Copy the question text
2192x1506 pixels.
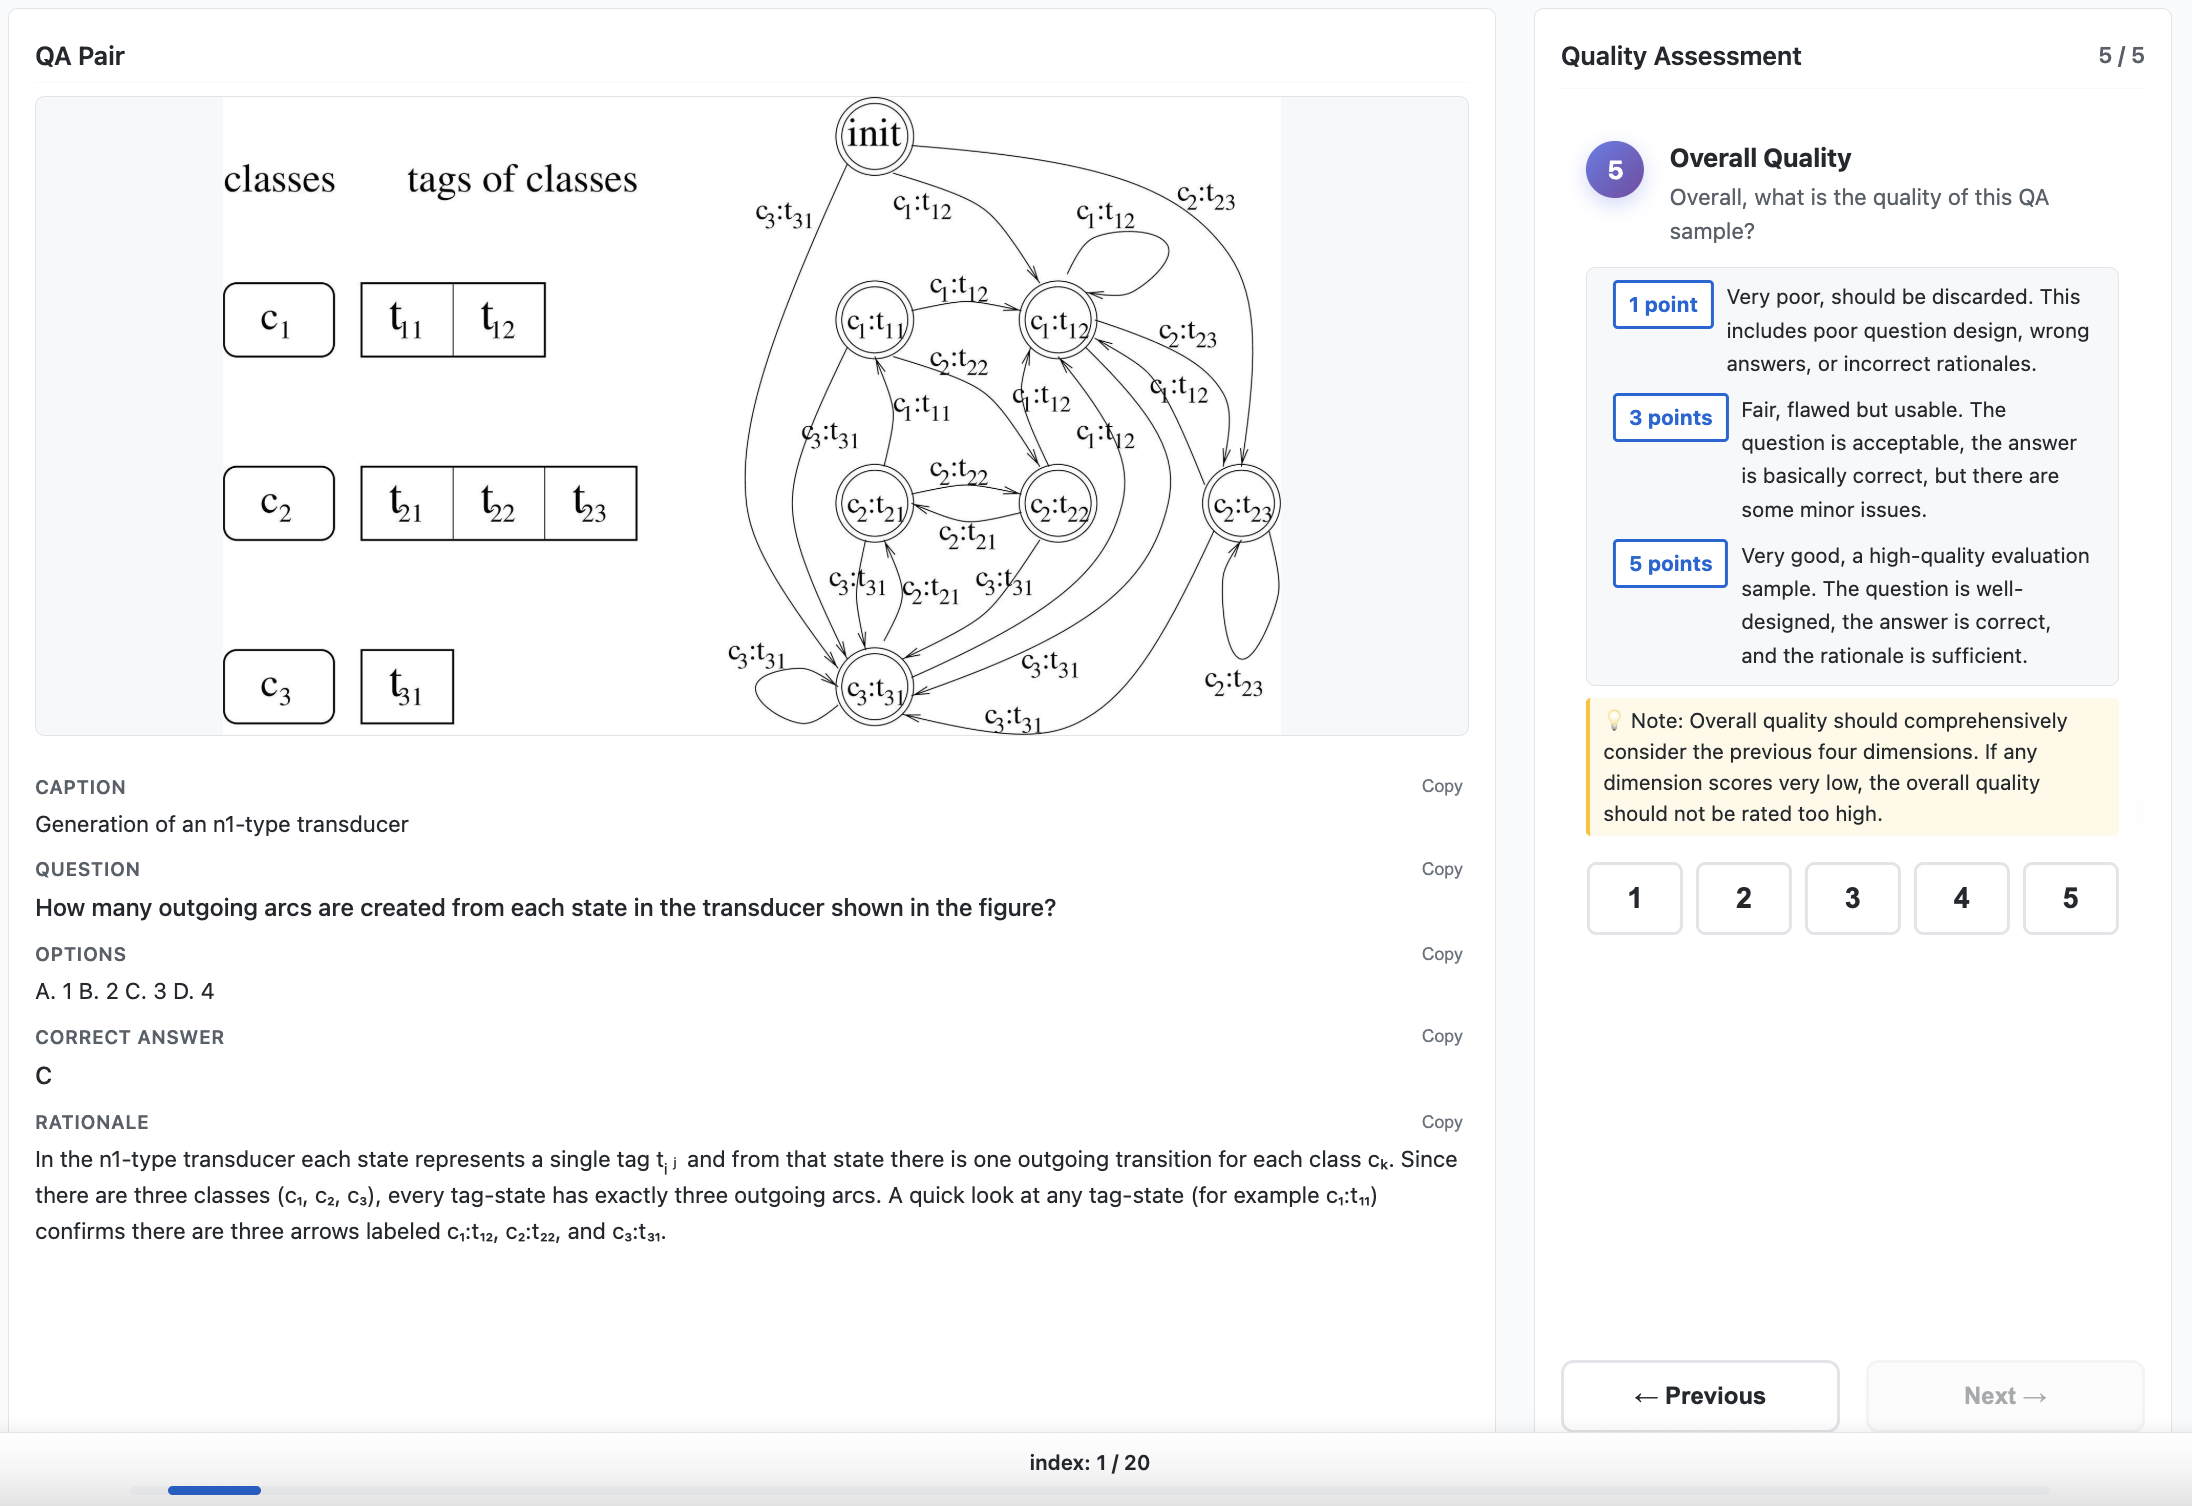1441,869
